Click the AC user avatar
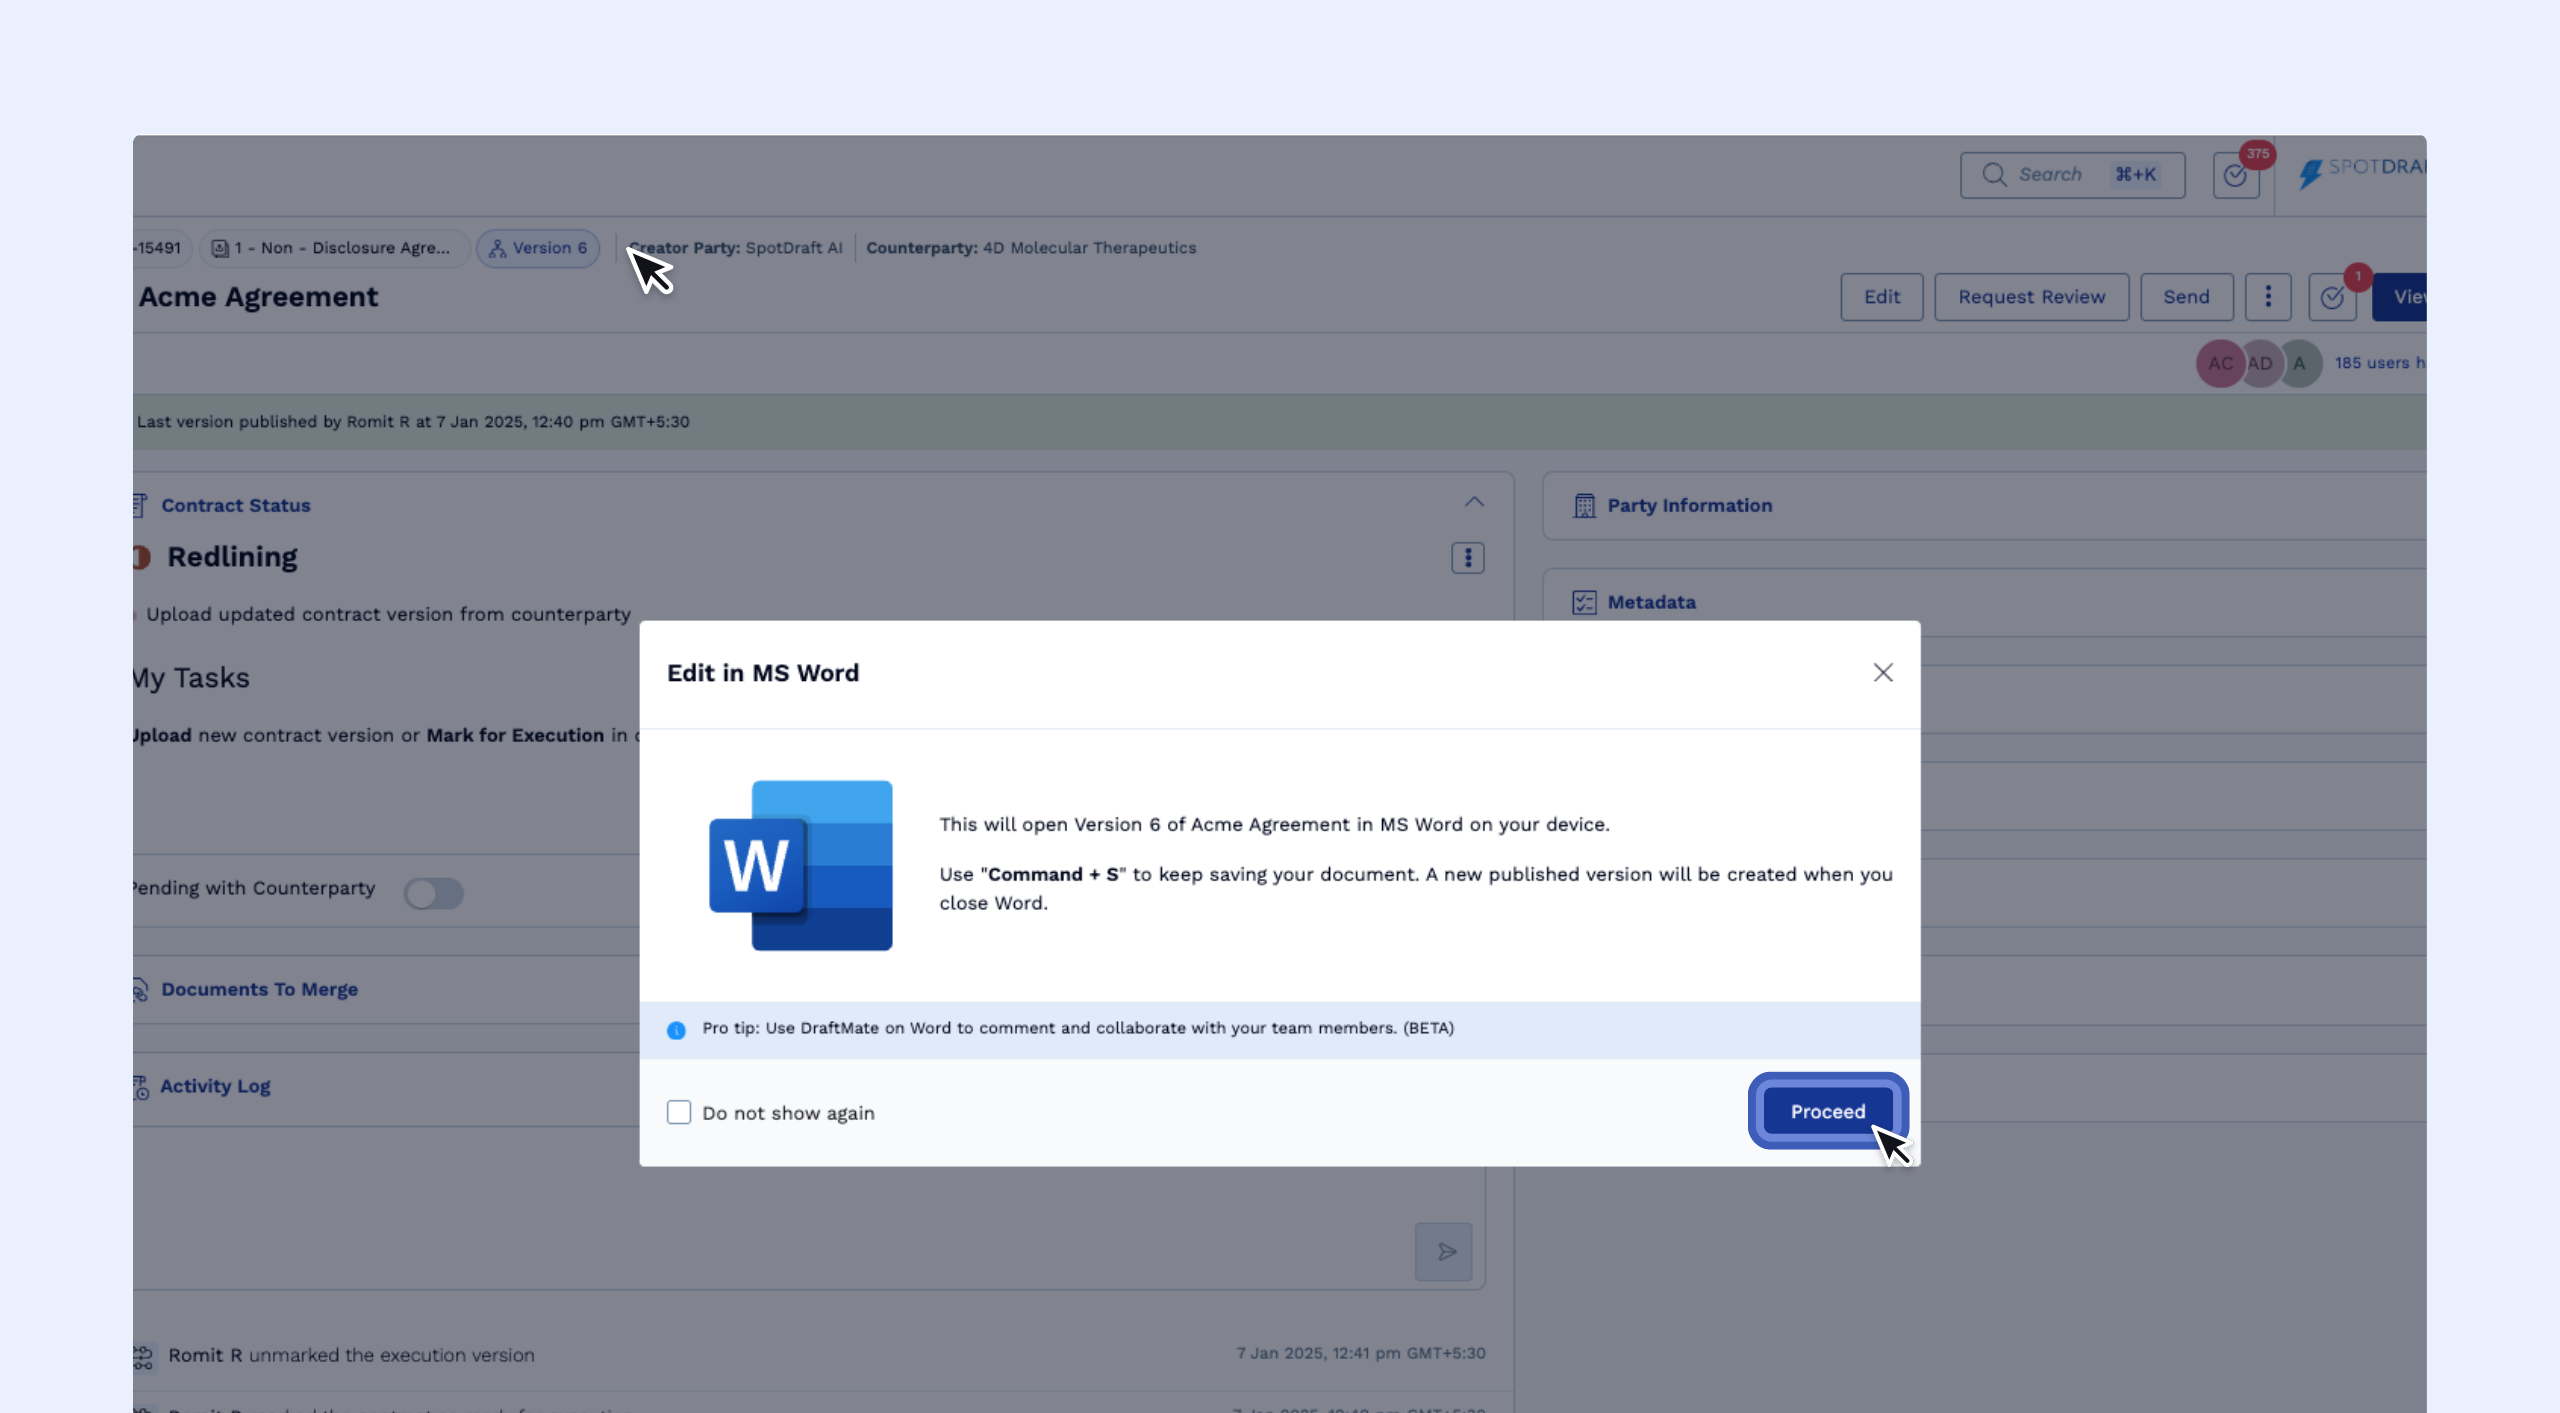The height and width of the screenshot is (1413, 2560). (2219, 364)
